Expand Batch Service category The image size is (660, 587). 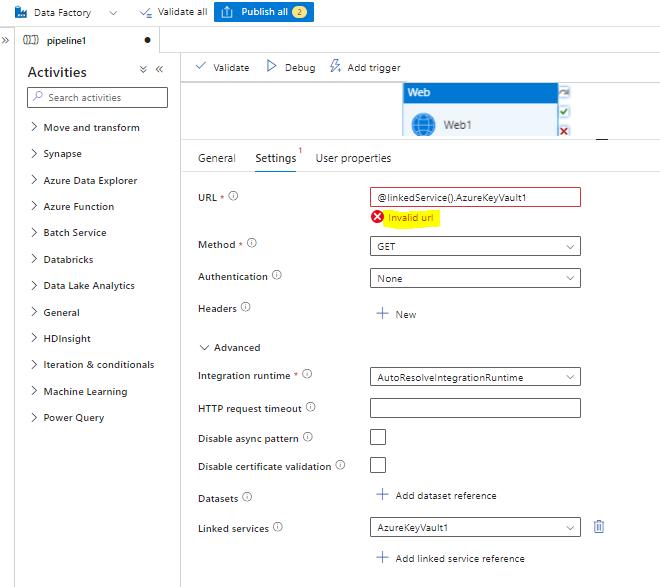(69, 232)
